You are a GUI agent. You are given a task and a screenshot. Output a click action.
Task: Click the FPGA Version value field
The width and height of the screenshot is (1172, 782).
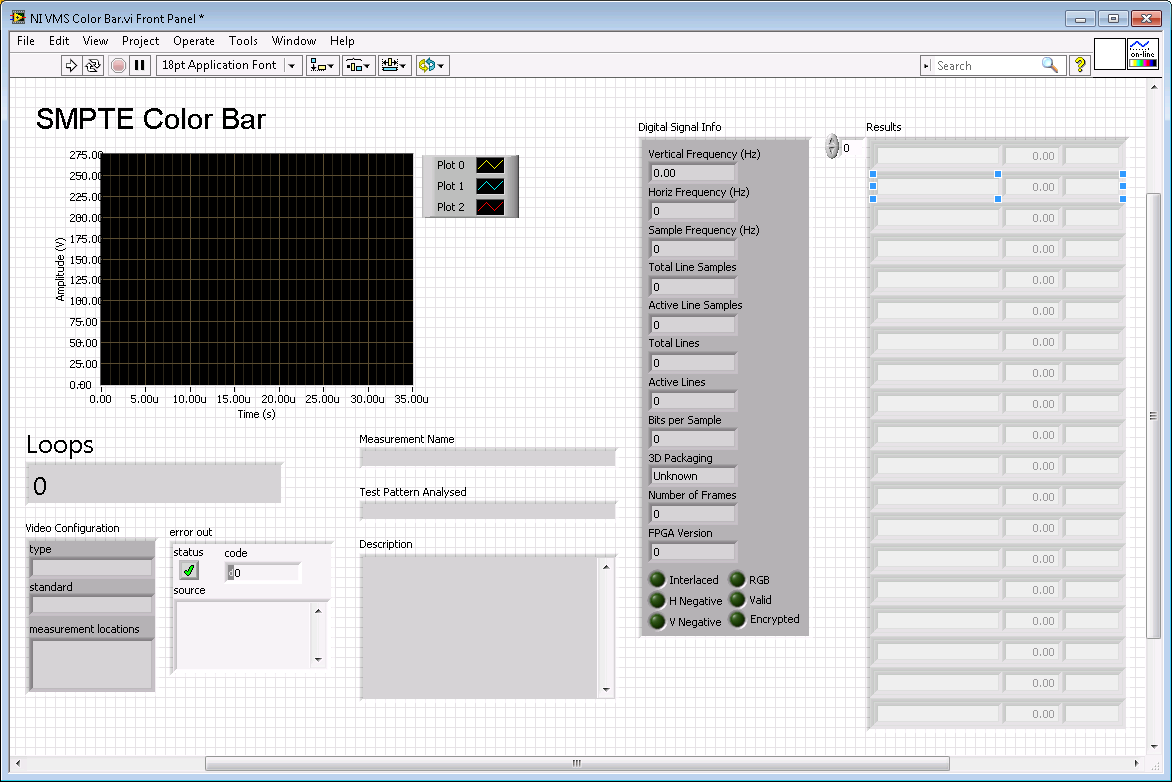[692, 552]
